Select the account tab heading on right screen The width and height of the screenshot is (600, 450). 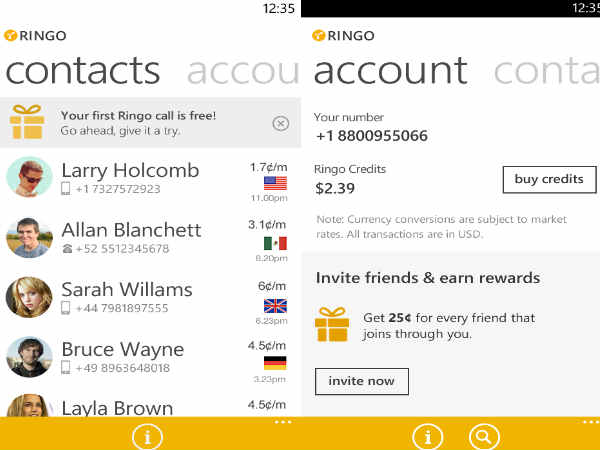click(x=390, y=71)
